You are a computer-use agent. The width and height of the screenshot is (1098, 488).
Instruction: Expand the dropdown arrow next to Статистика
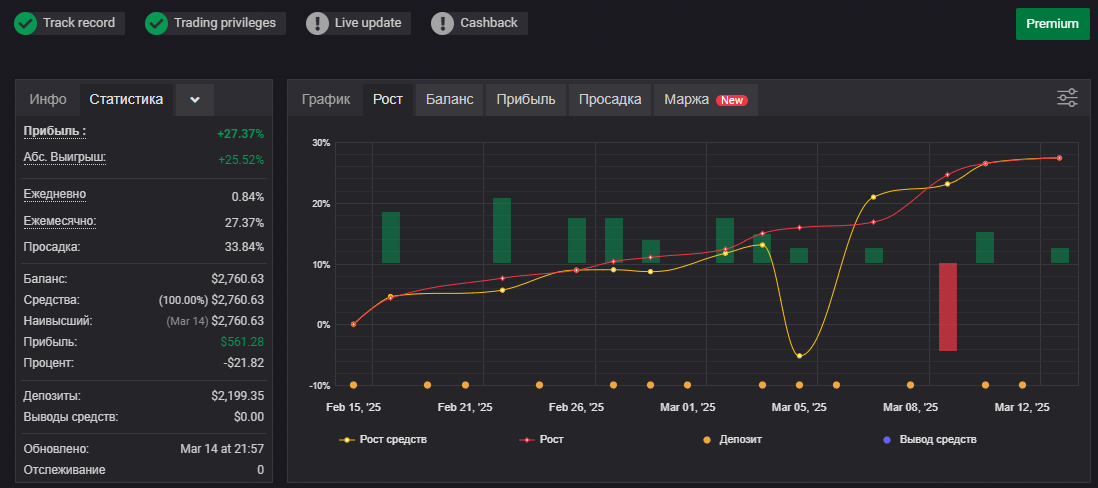pyautogui.click(x=195, y=100)
